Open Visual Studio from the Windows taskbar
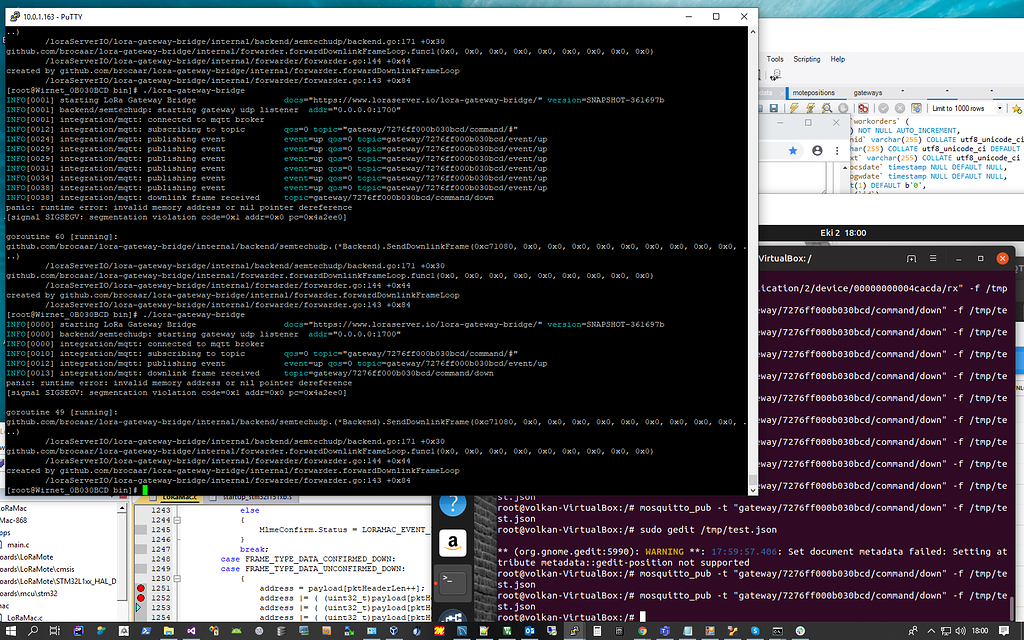This screenshot has width=1024, height=640. coord(191,631)
